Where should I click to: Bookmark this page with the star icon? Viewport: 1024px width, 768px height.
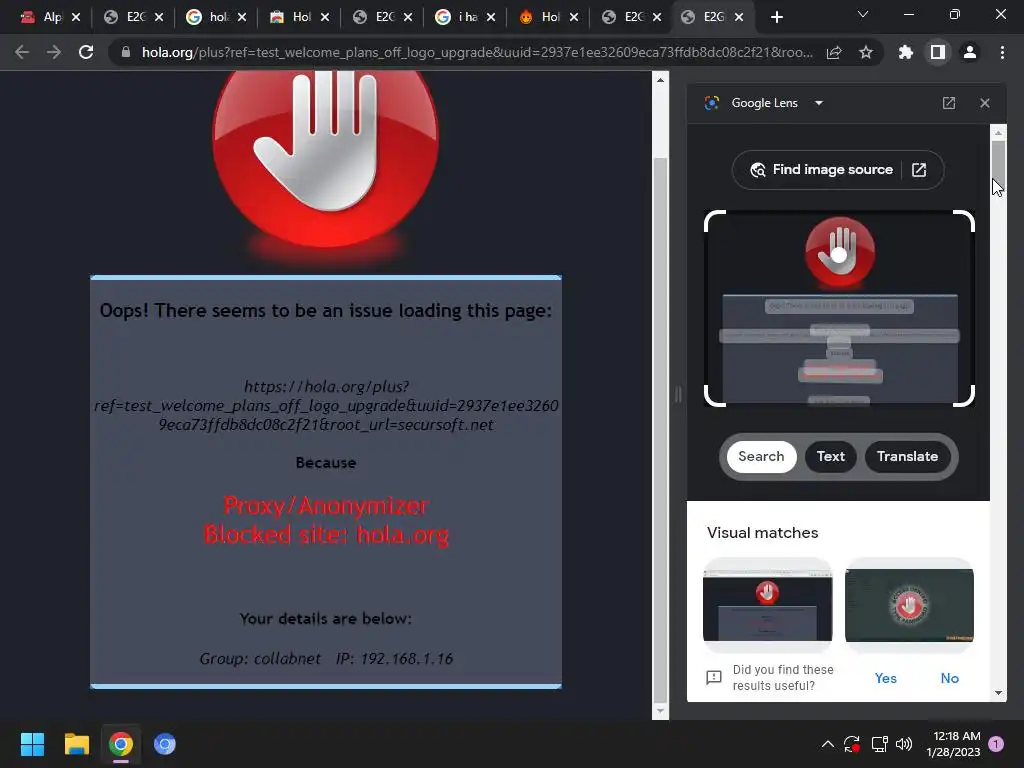click(x=866, y=52)
